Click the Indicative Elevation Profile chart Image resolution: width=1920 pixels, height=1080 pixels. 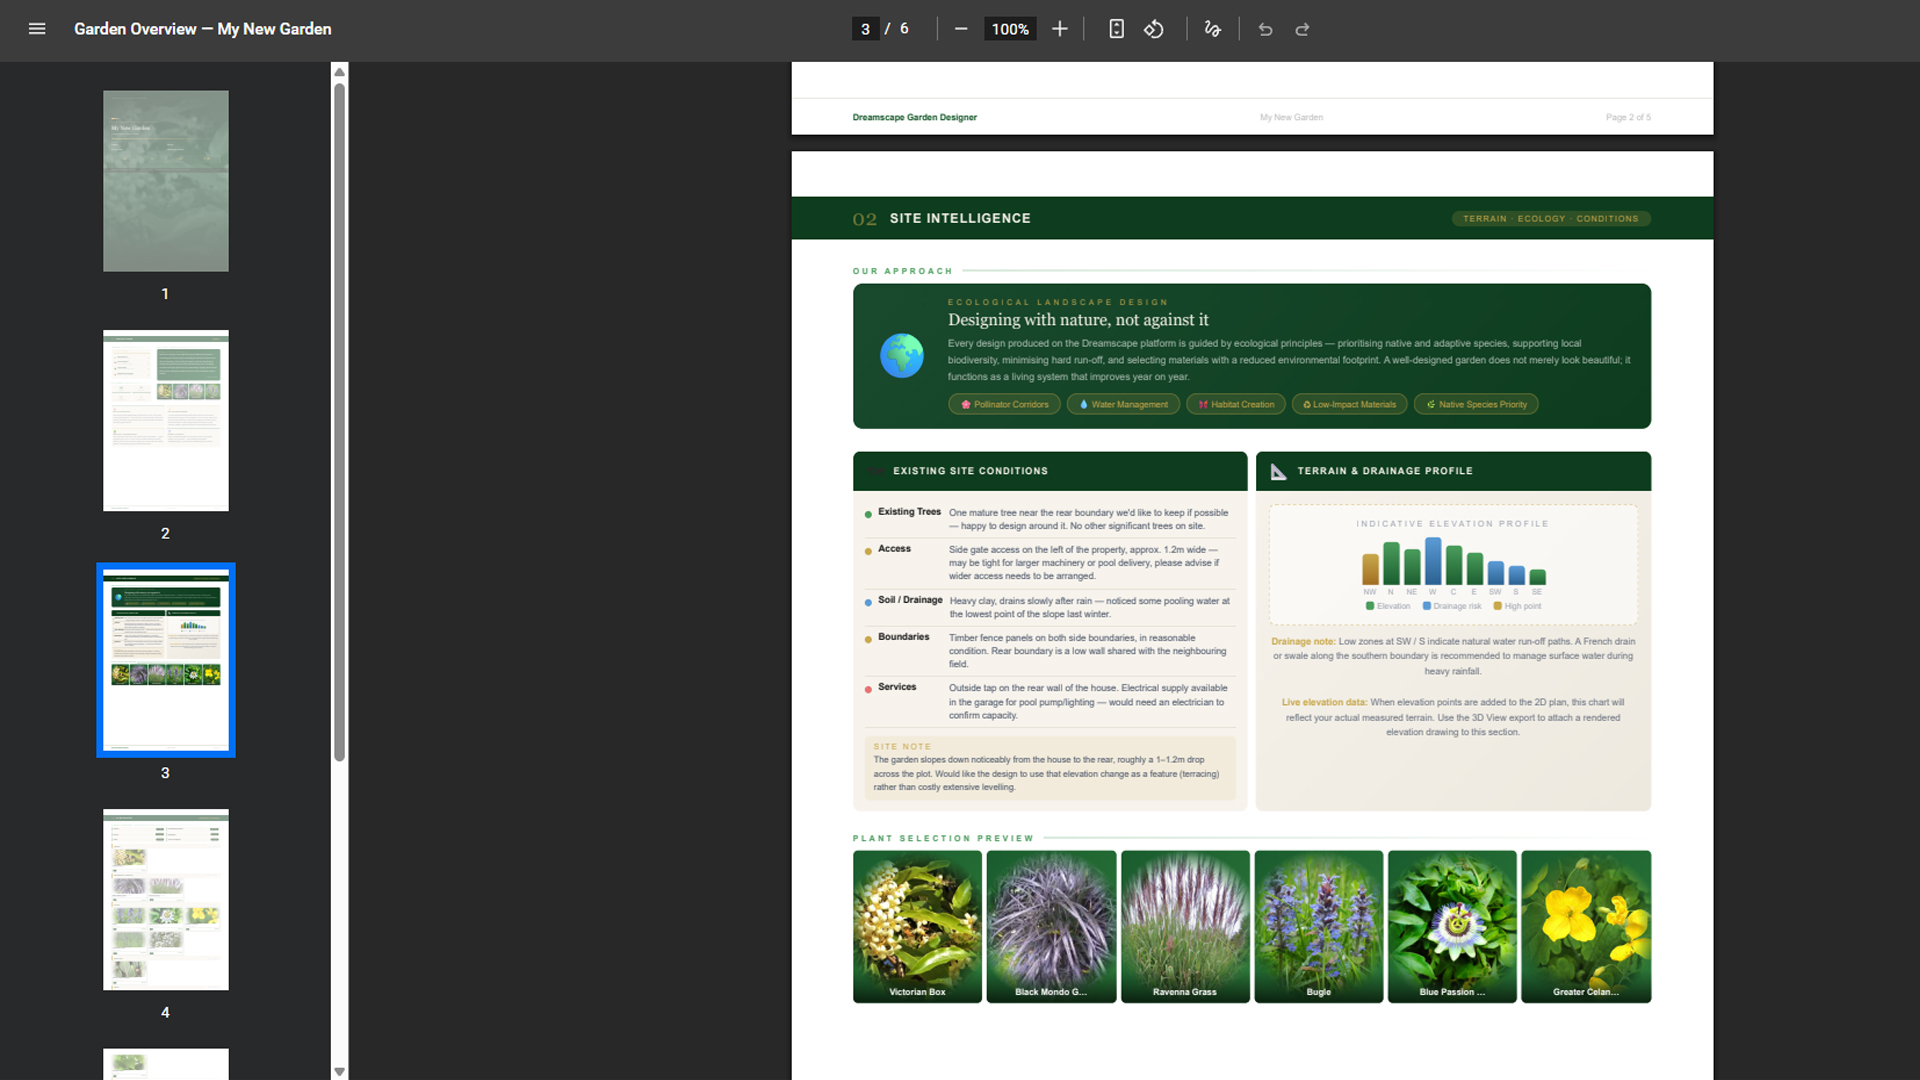pyautogui.click(x=1453, y=565)
